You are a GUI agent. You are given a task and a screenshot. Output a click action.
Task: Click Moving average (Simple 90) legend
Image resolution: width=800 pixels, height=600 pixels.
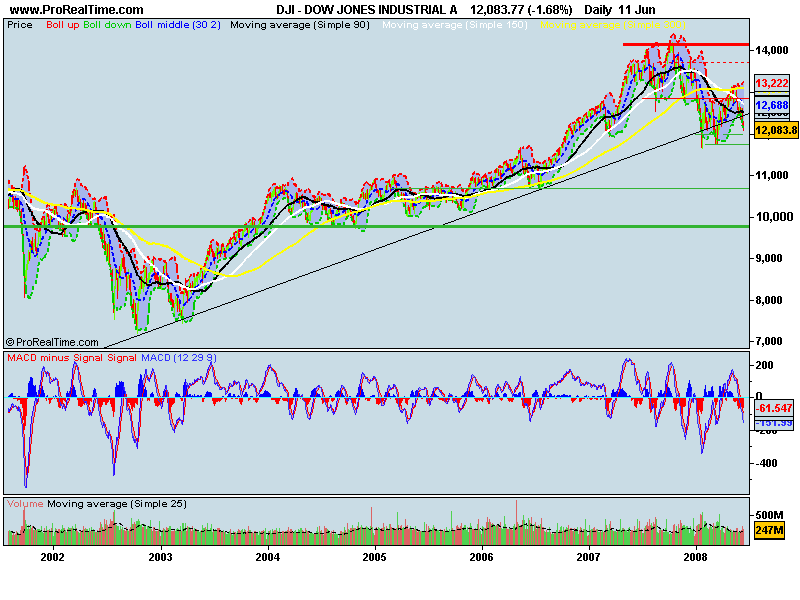click(x=300, y=25)
